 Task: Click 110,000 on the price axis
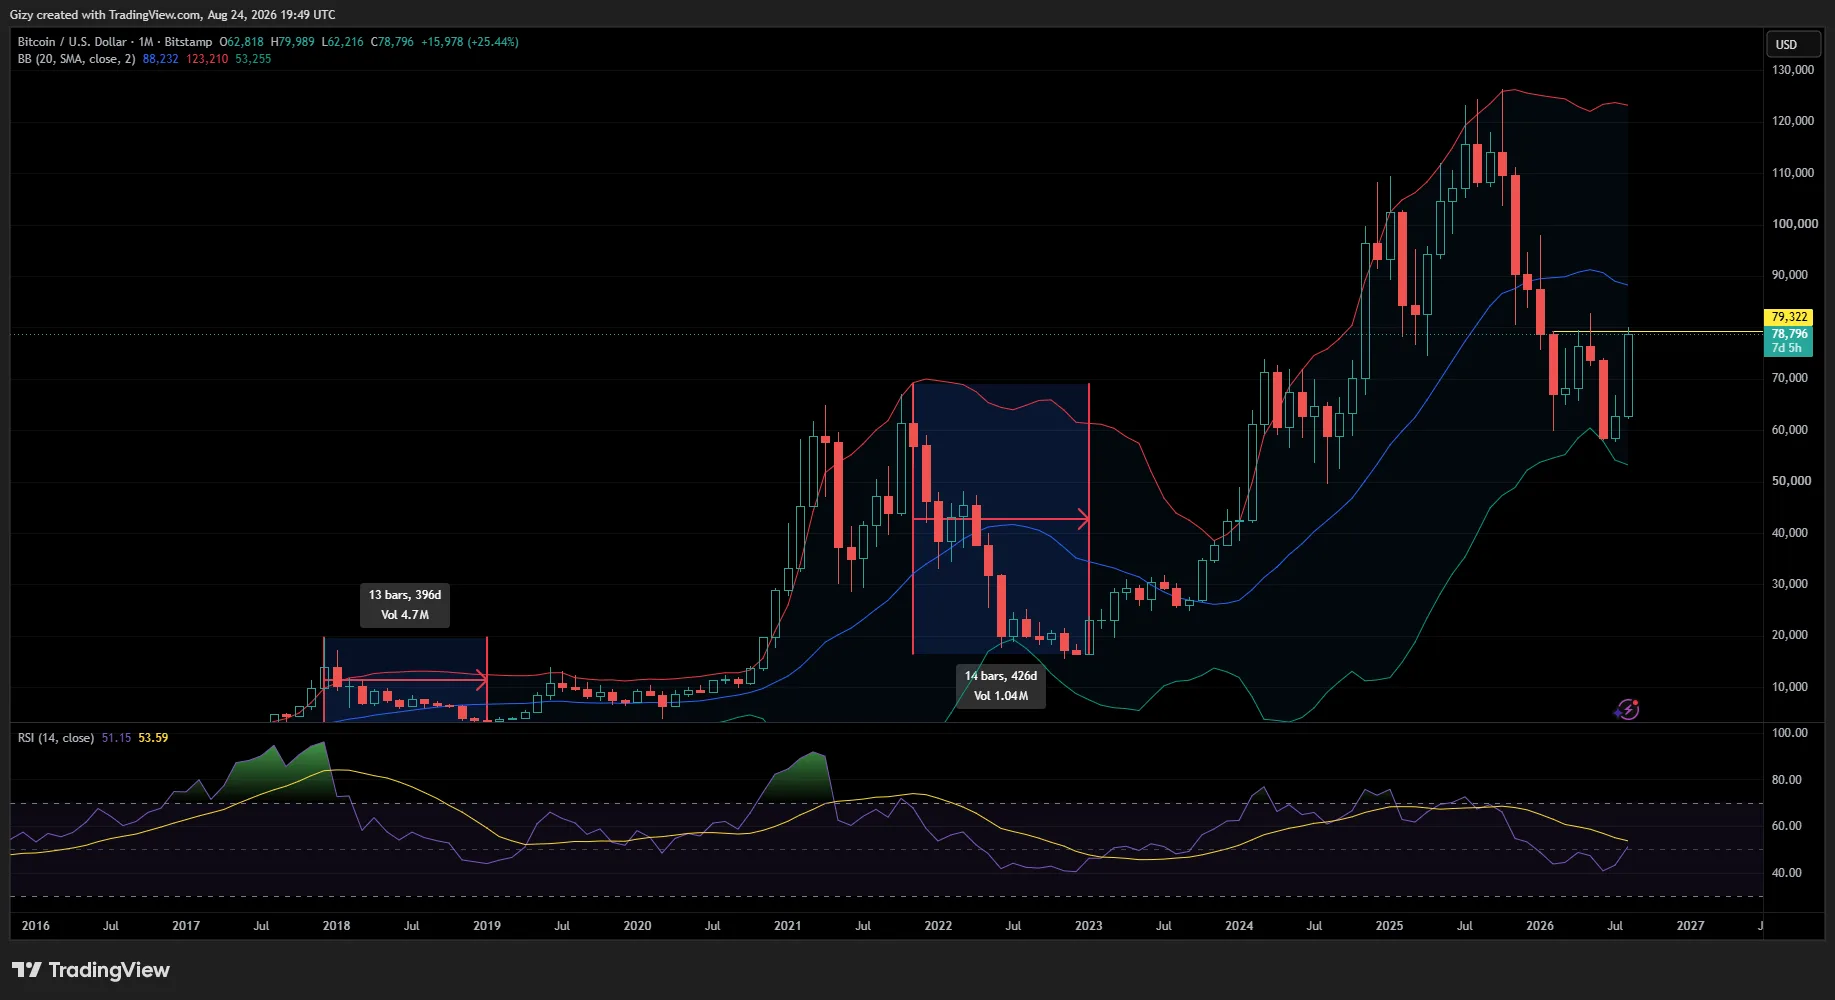[1793, 173]
